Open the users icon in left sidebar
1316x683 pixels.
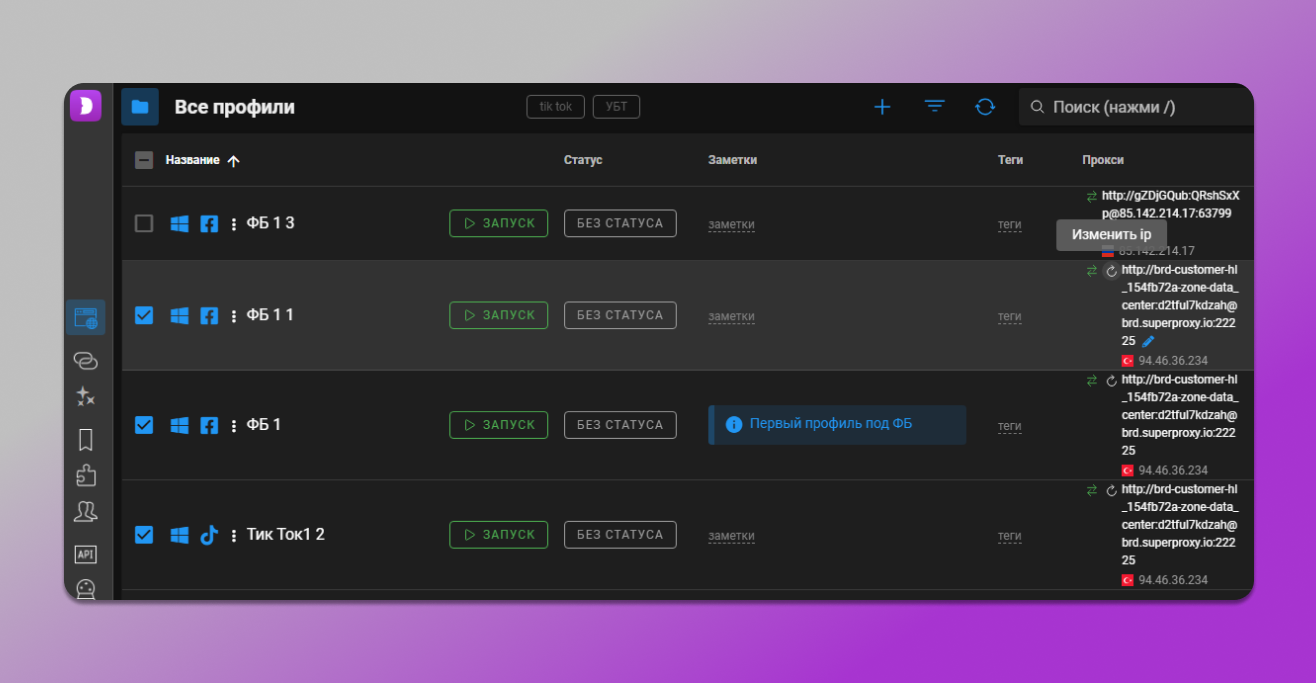(86, 512)
